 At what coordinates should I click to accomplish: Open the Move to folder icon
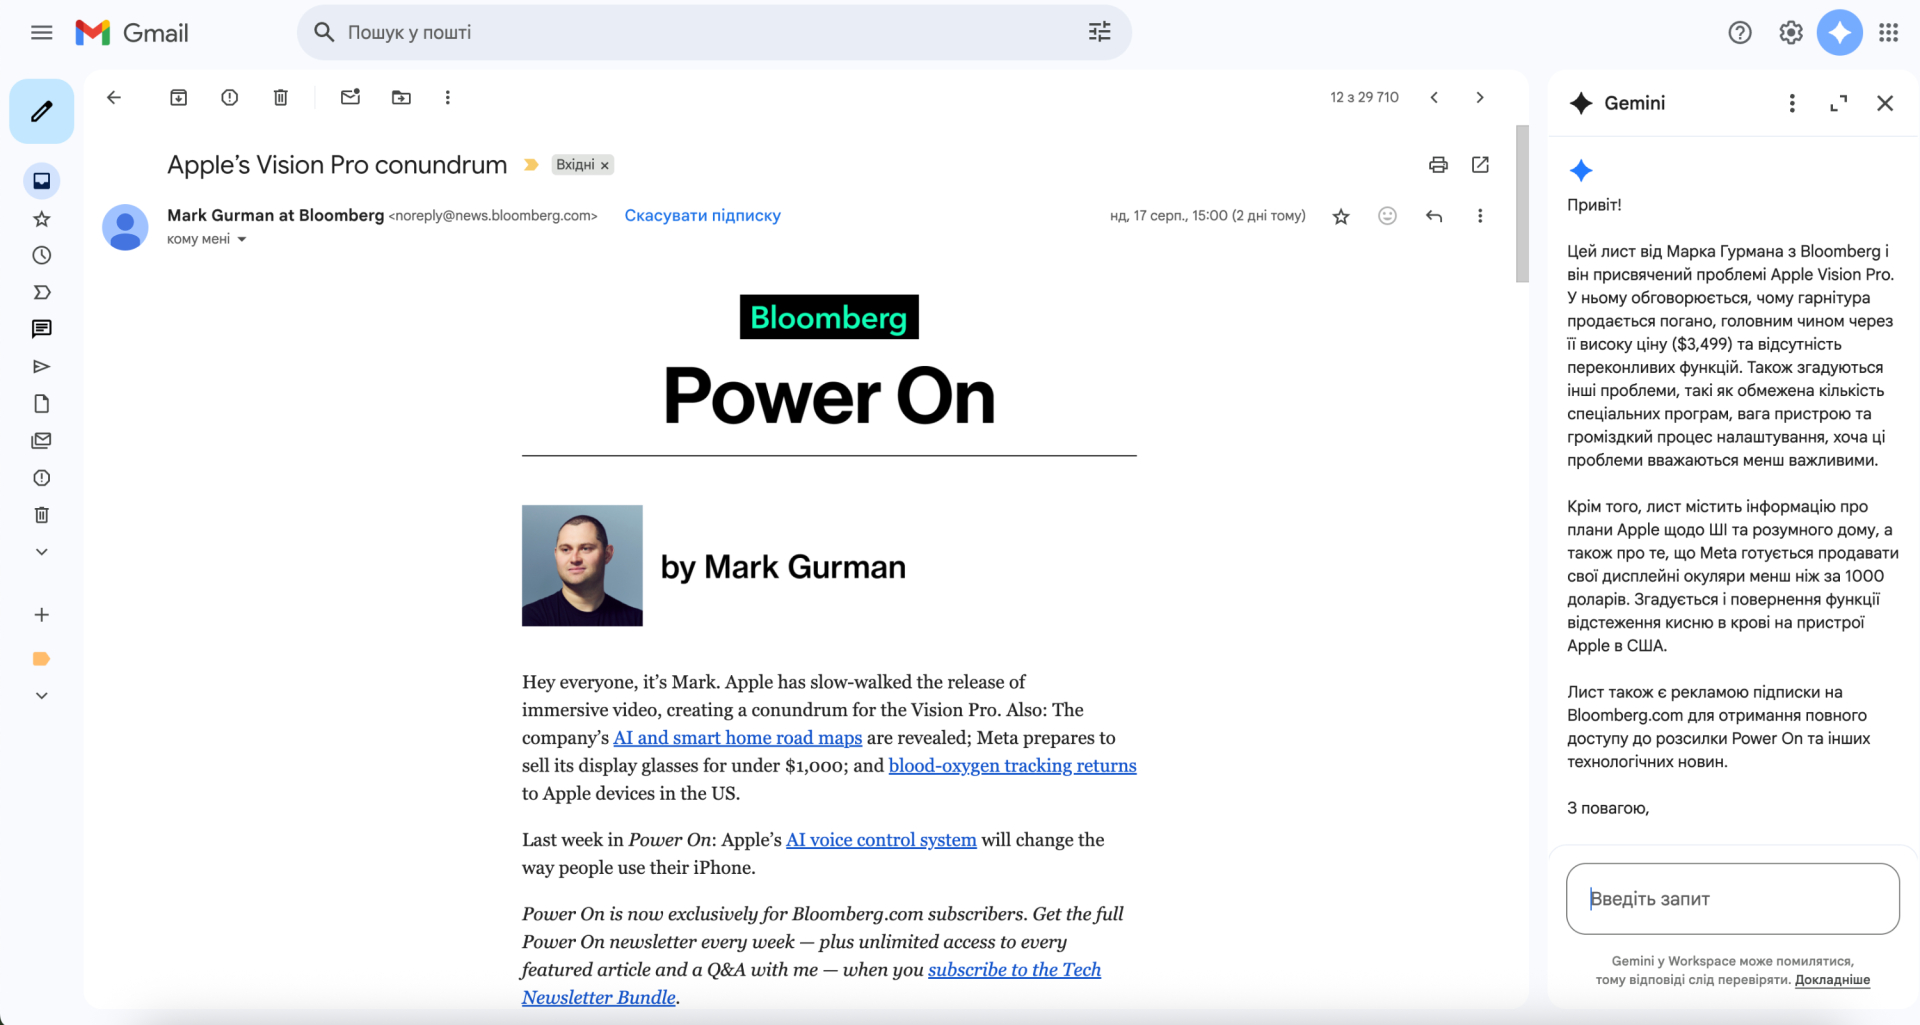point(401,97)
